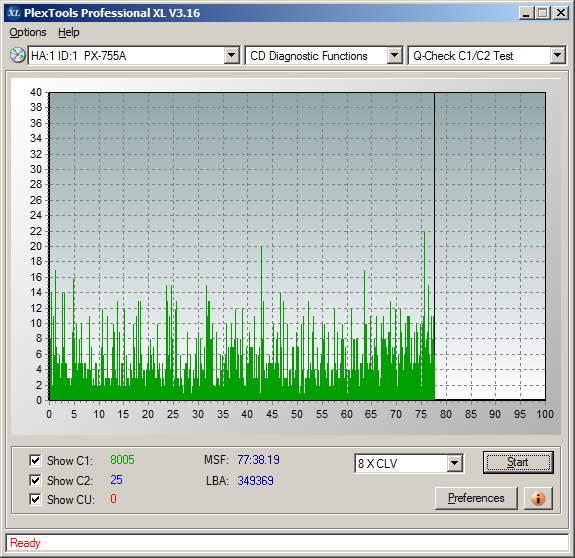The width and height of the screenshot is (575, 558).
Task: Click the Ready status bar text
Action: click(x=25, y=543)
